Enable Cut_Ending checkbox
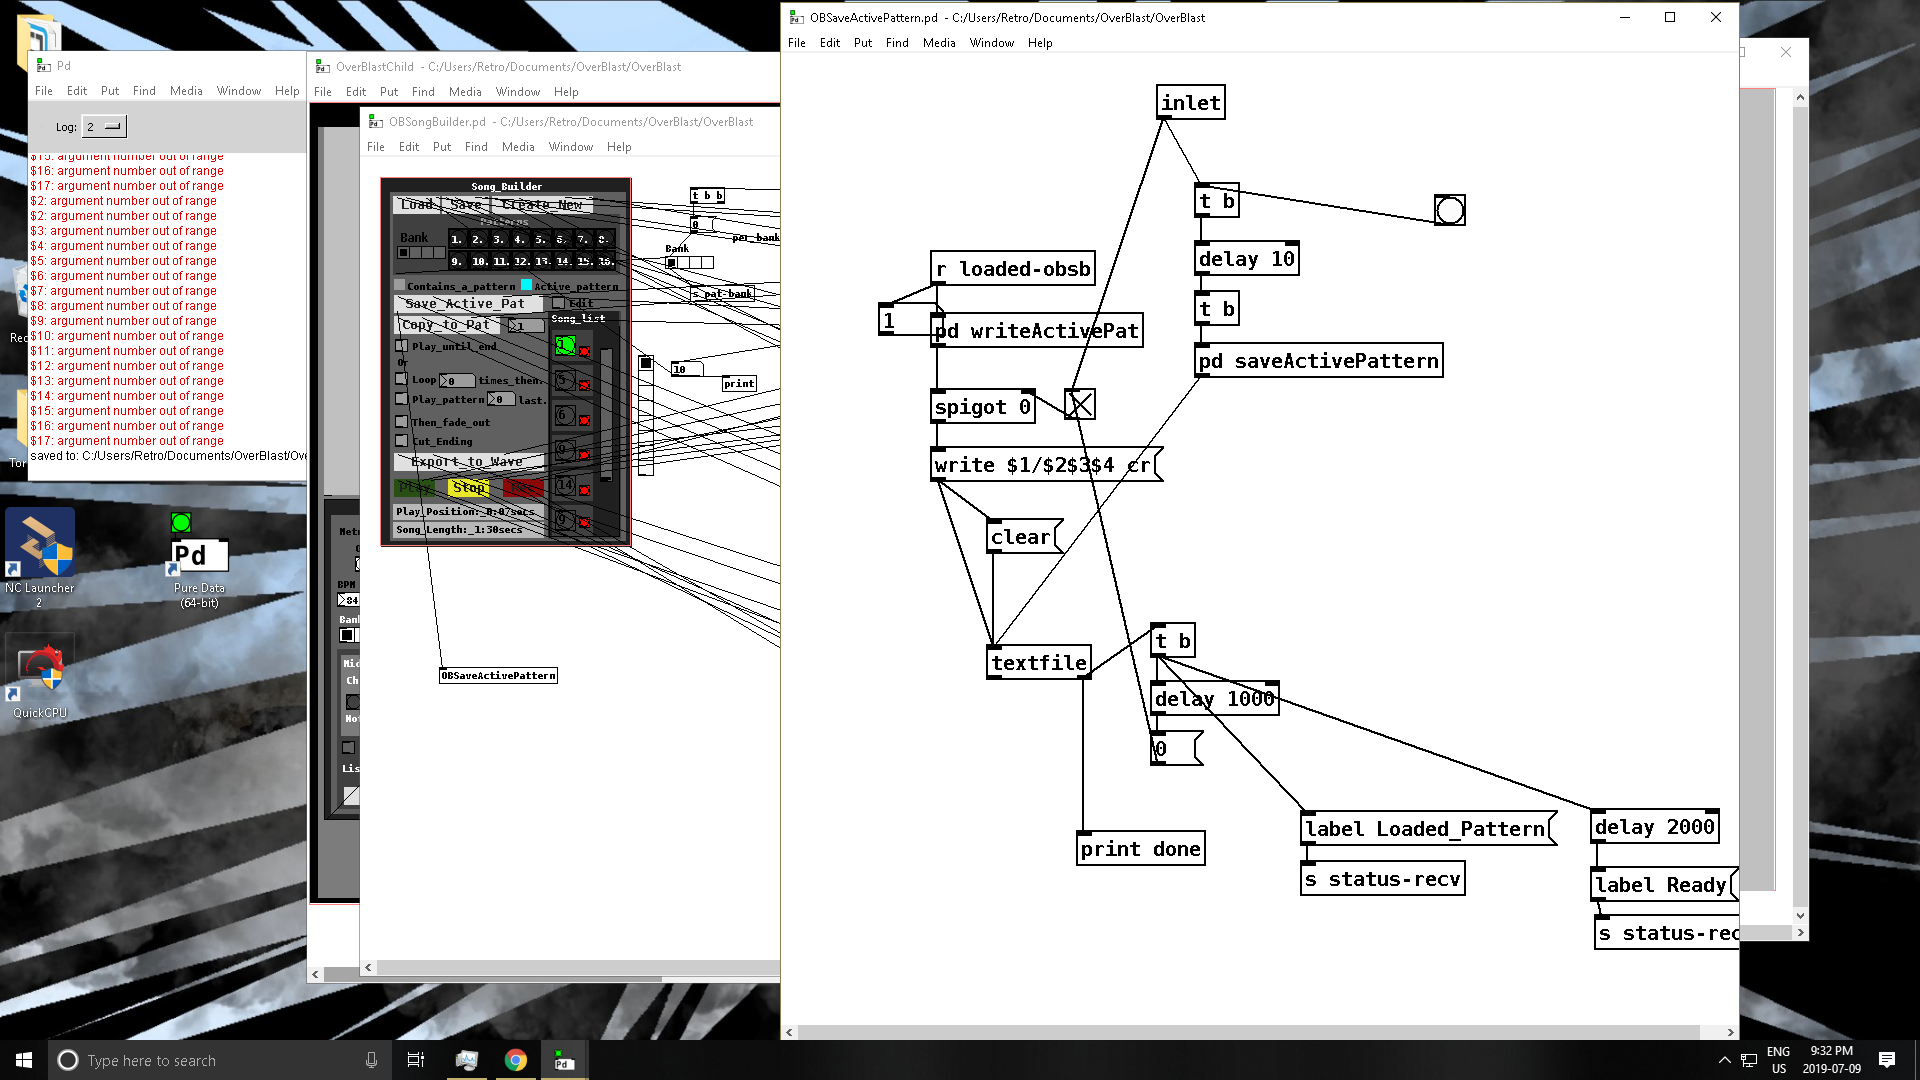Image resolution: width=1920 pixels, height=1080 pixels. [x=402, y=441]
